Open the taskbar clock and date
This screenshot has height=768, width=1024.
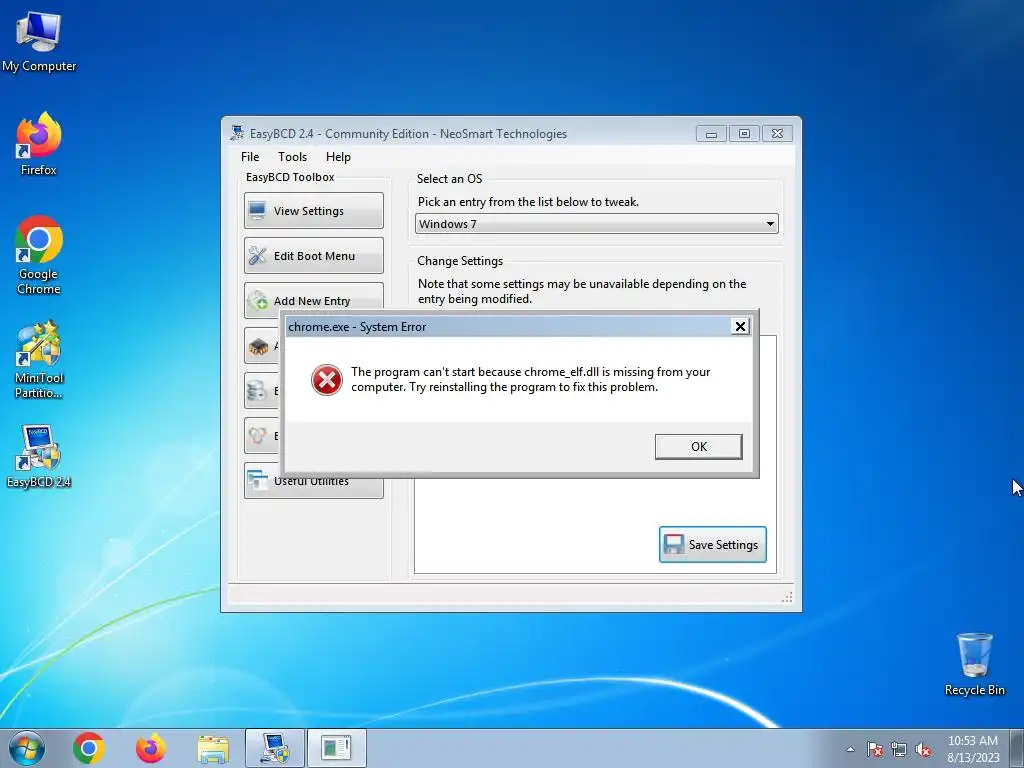(x=973, y=749)
